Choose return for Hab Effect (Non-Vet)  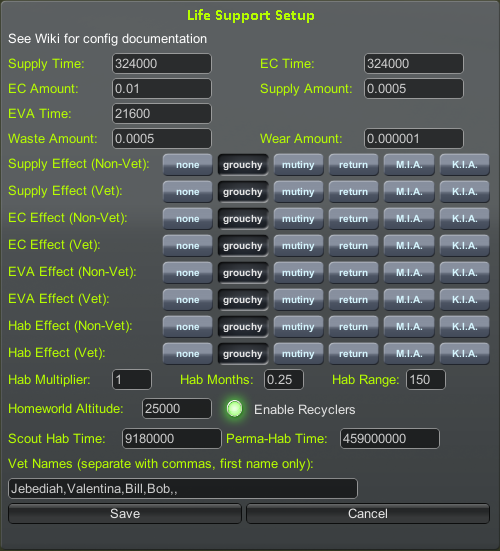pyautogui.click(x=353, y=326)
